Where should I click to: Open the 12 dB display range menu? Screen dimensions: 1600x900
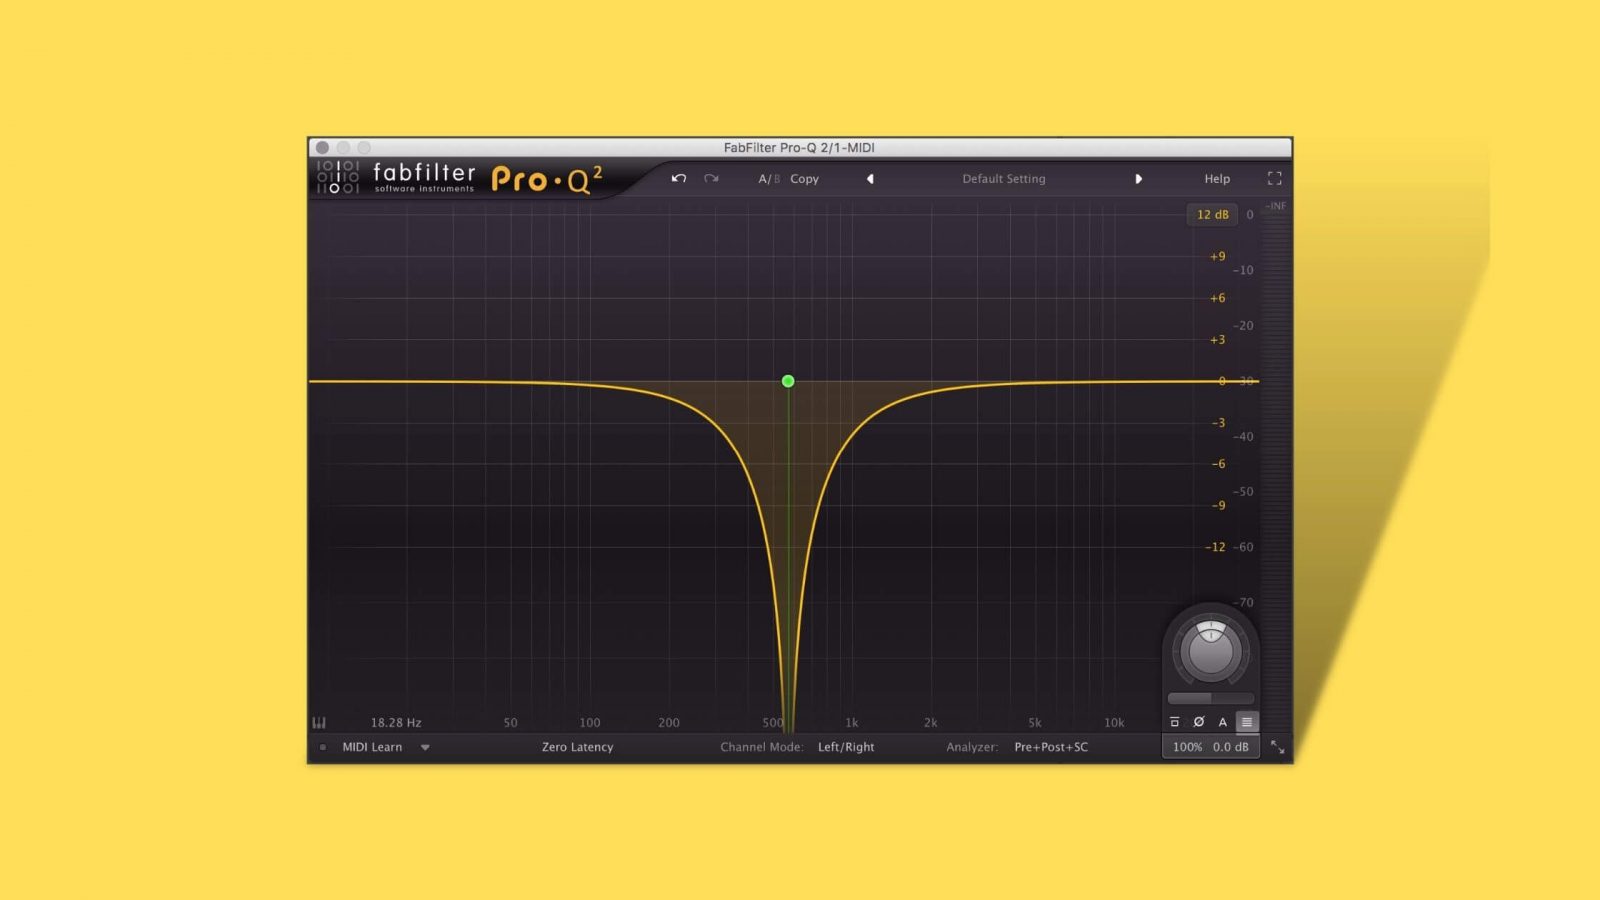tap(1212, 215)
